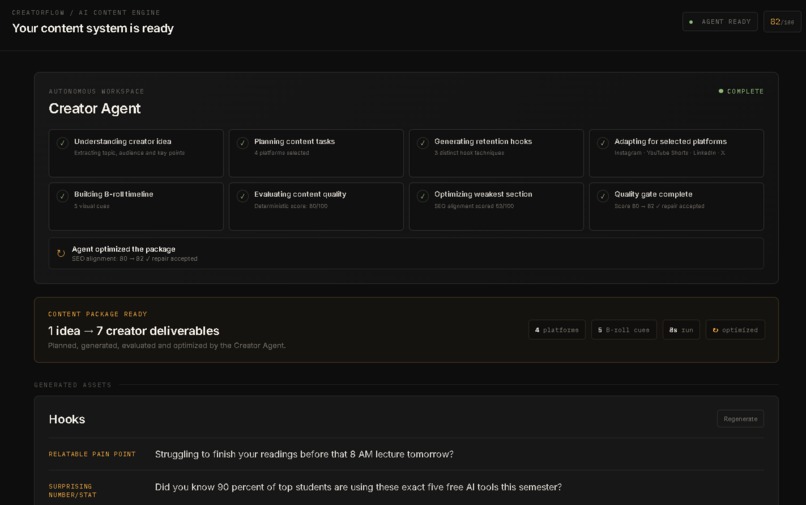The height and width of the screenshot is (505, 806).
Task: Click checkmark icon for Optimizing weakest section
Action: pyautogui.click(x=423, y=196)
